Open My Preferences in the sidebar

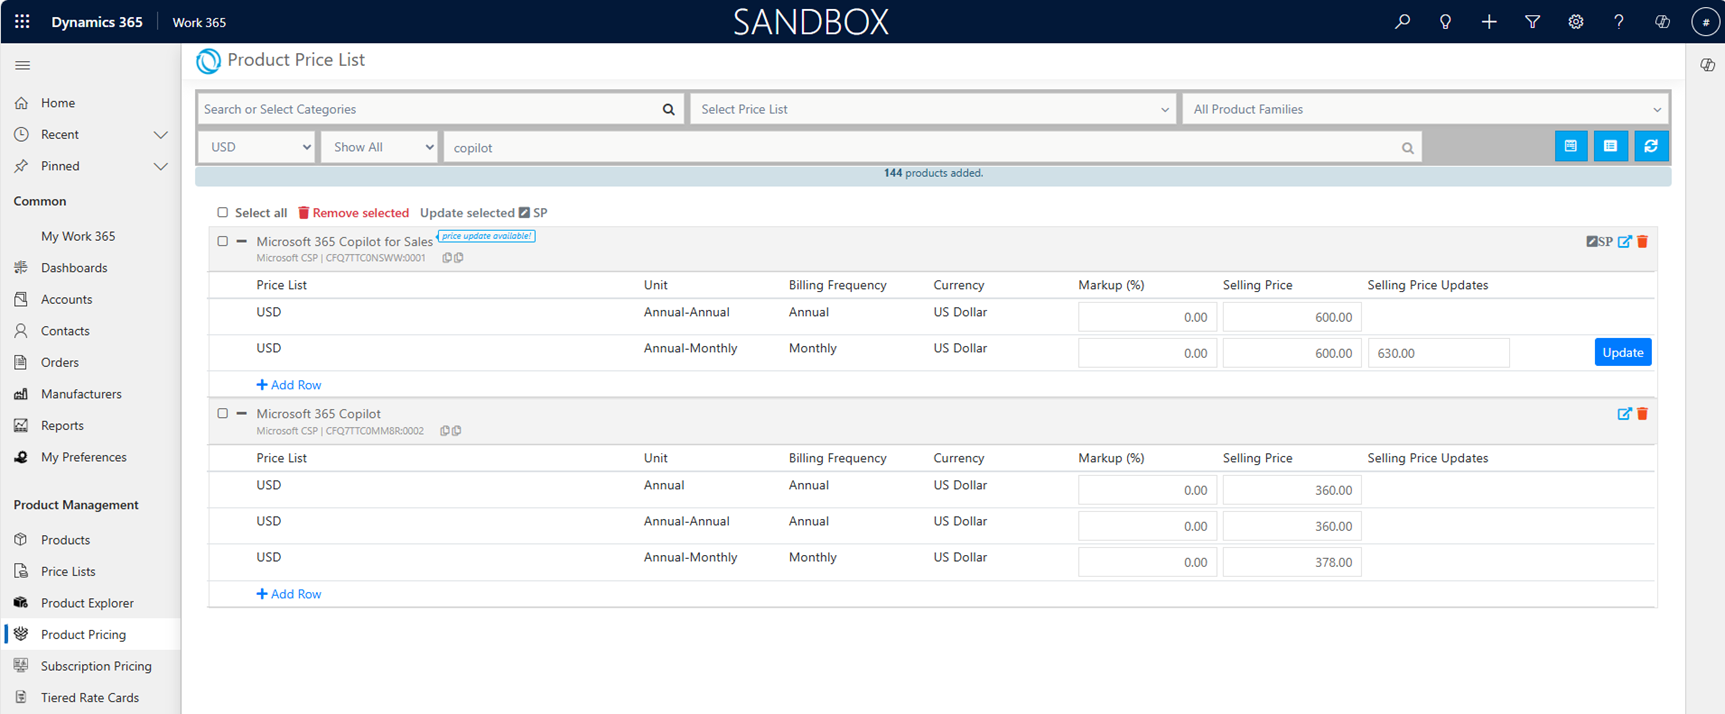click(x=84, y=457)
